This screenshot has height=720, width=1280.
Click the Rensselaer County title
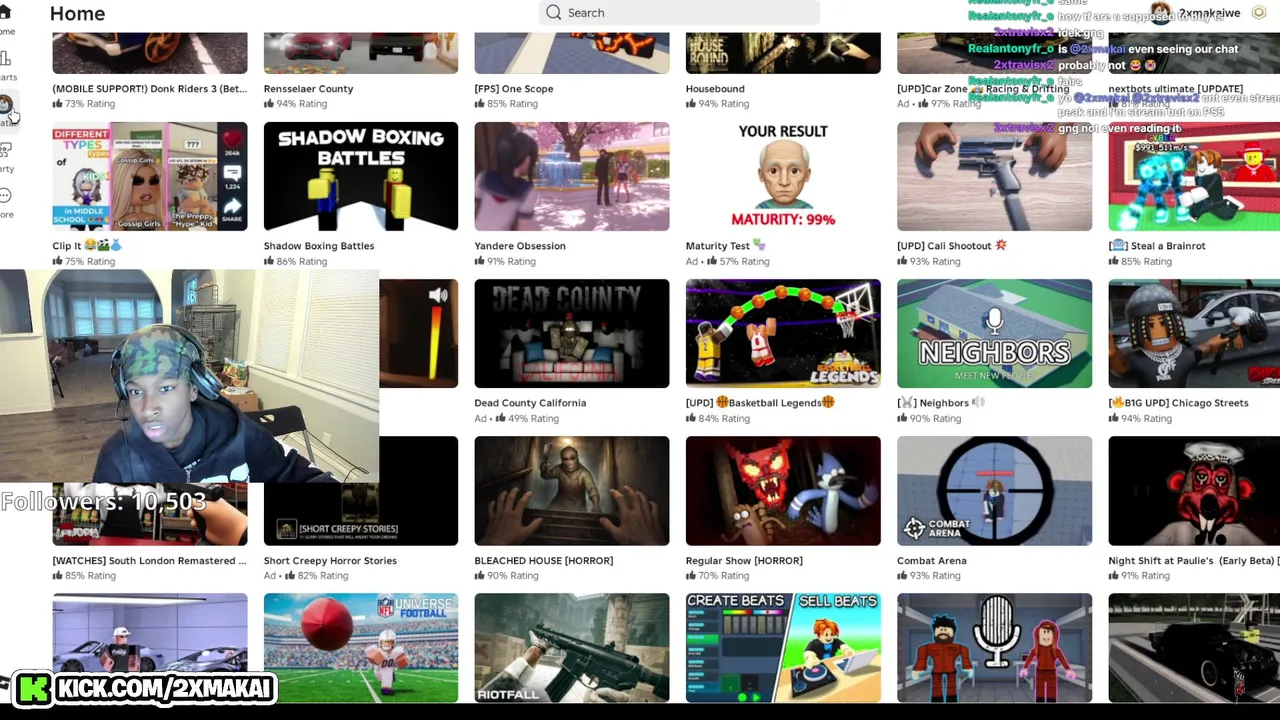tap(308, 89)
